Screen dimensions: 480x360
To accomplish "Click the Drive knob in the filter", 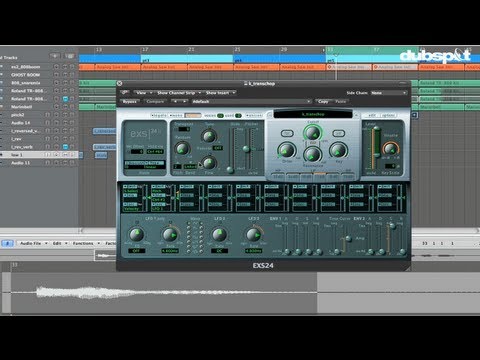I will coord(287,150).
